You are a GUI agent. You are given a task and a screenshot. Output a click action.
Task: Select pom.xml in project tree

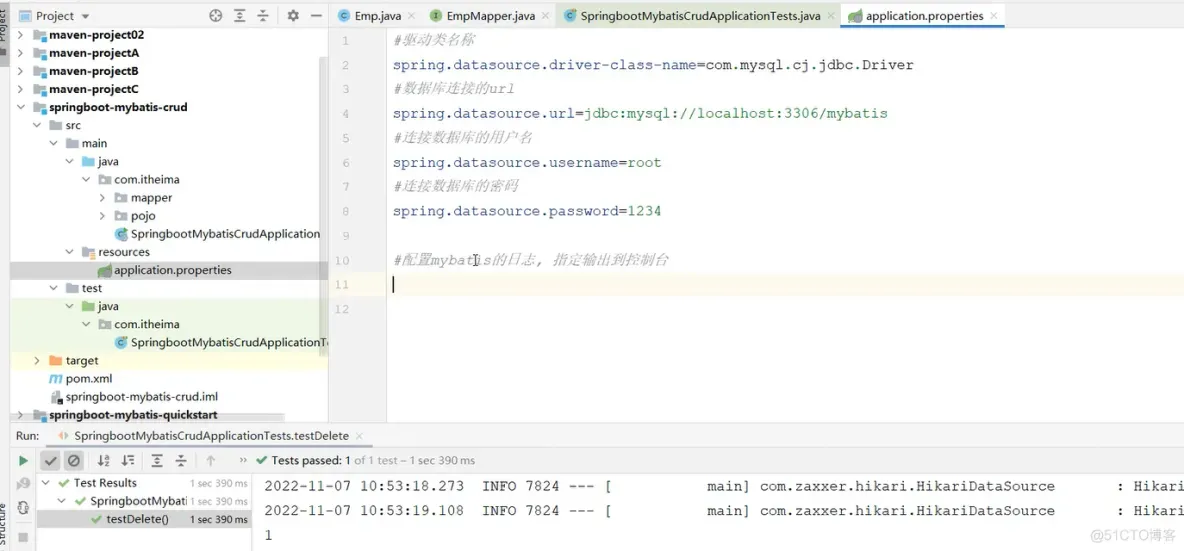pos(81,379)
